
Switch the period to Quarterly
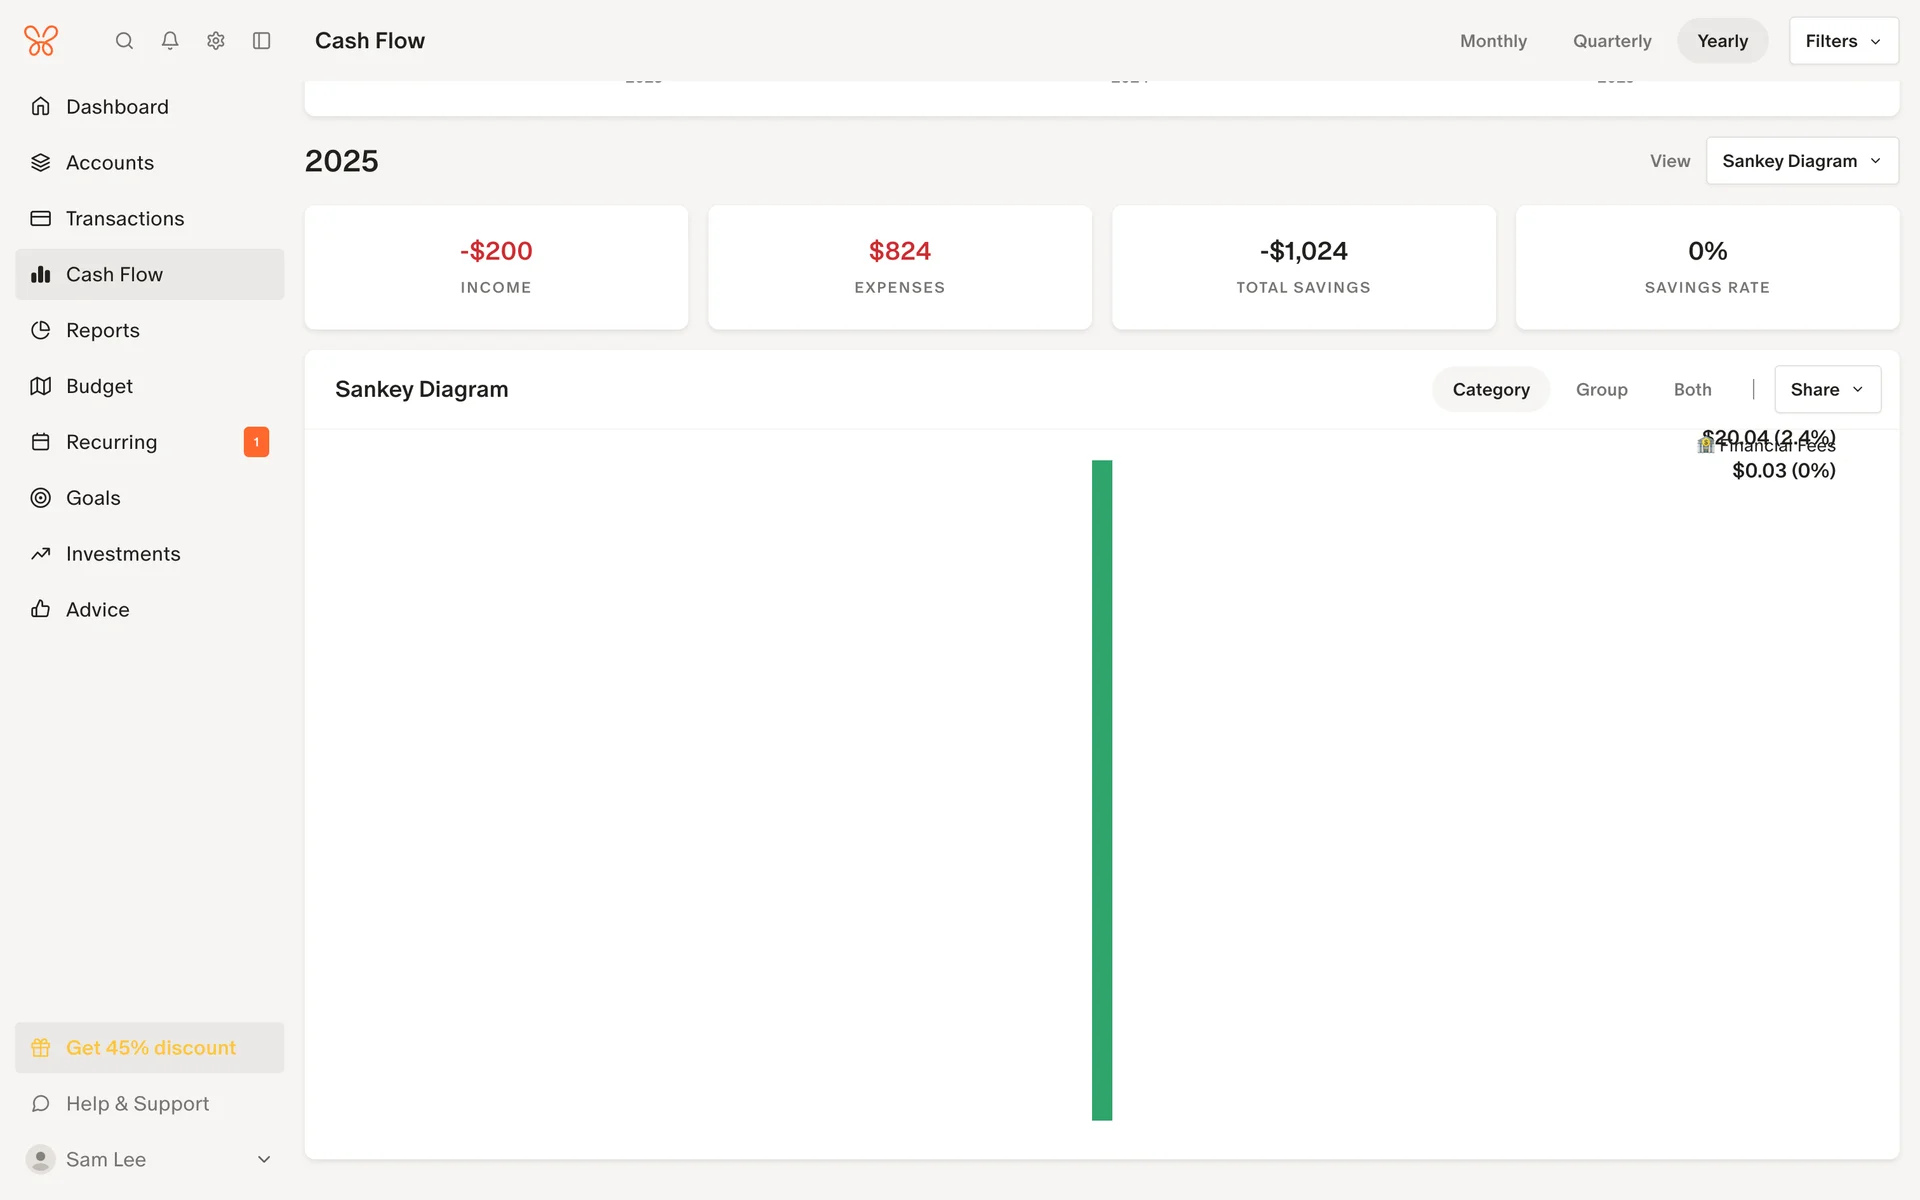click(x=1612, y=41)
